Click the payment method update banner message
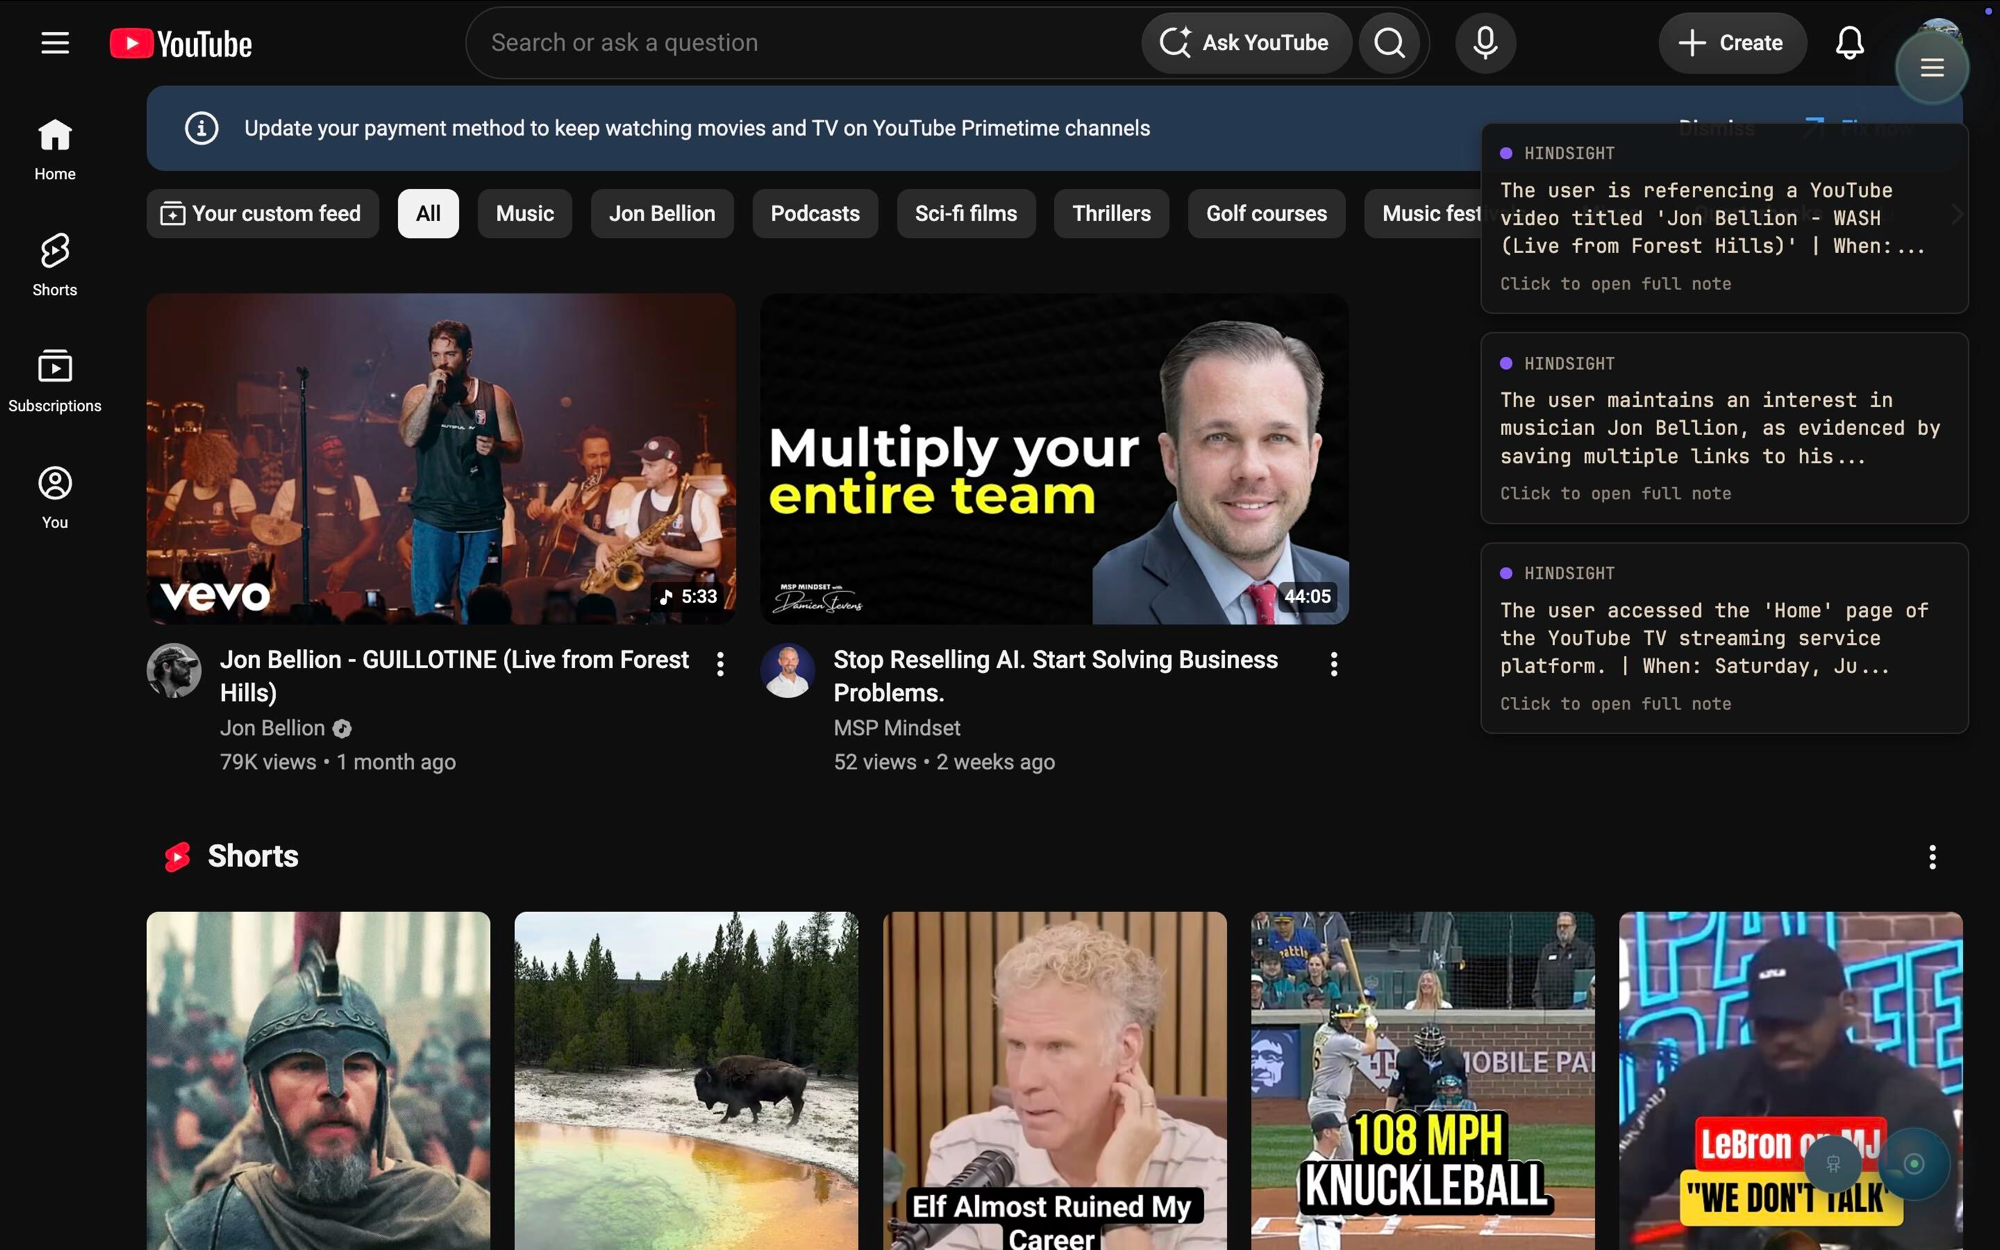 (697, 128)
